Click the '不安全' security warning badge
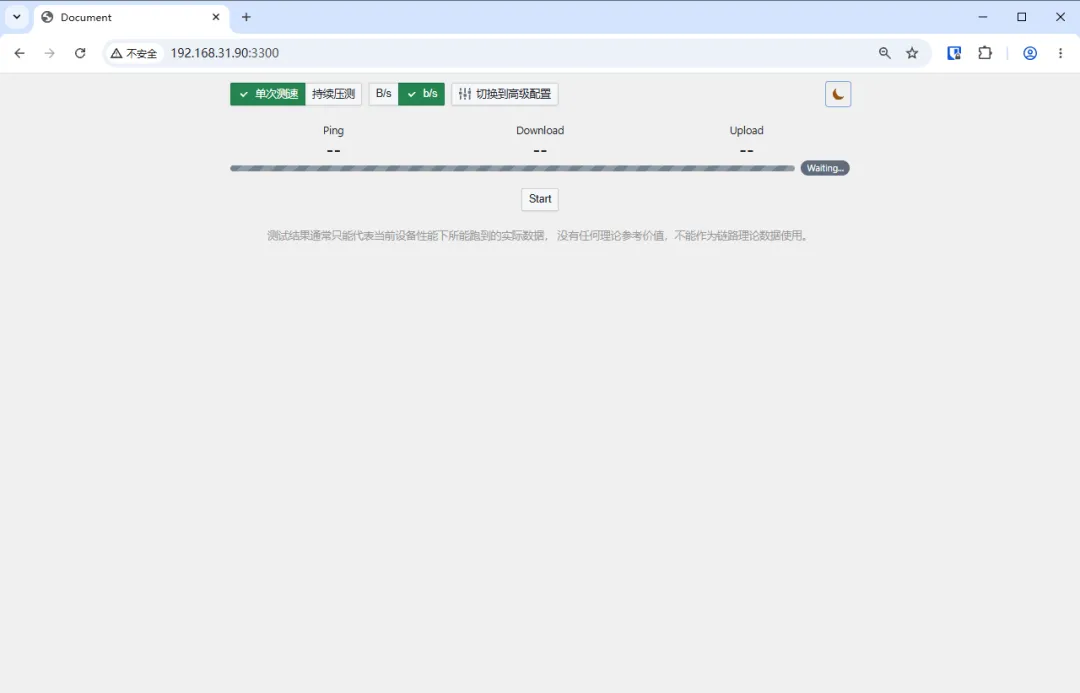Viewport: 1080px width, 693px height. (x=134, y=53)
